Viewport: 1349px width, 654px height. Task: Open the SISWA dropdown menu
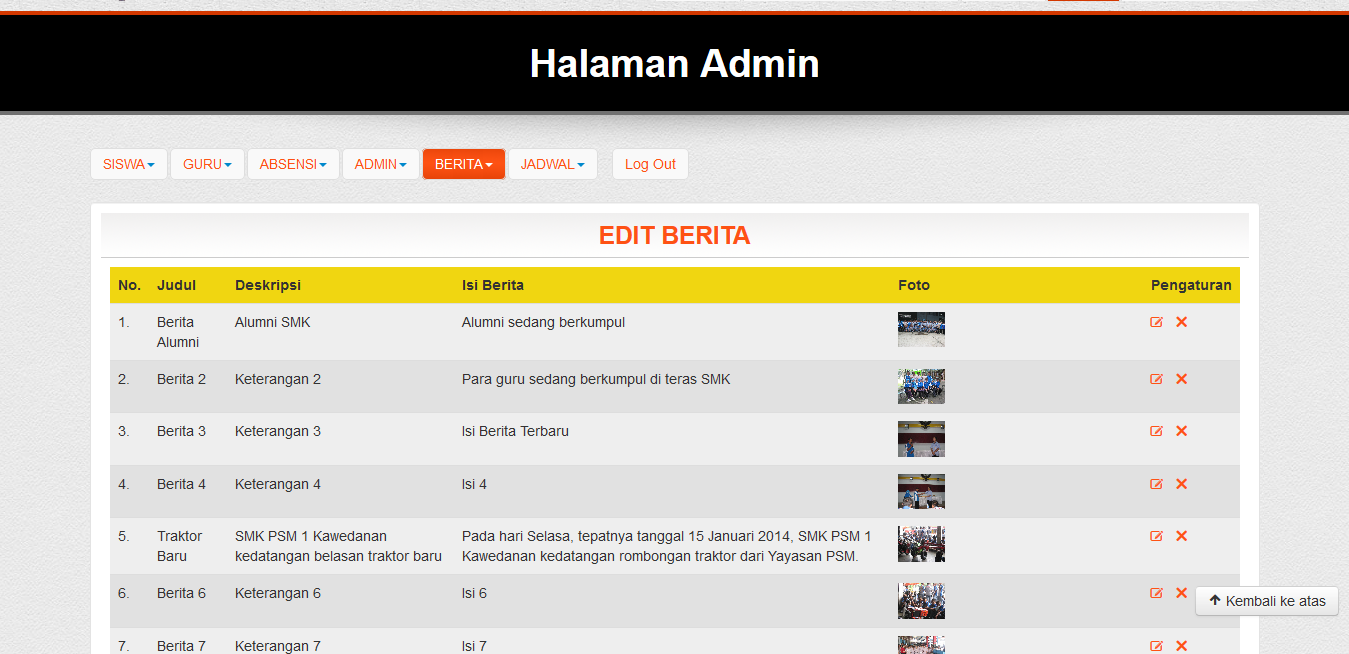click(128, 163)
